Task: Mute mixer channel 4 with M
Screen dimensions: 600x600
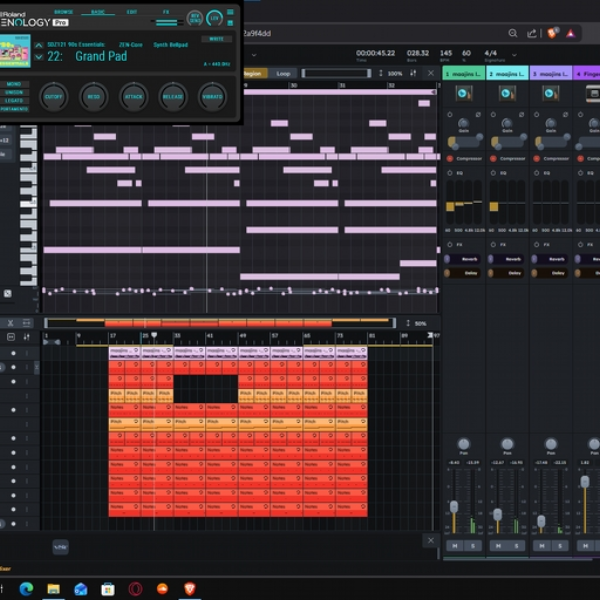Action: point(585,546)
